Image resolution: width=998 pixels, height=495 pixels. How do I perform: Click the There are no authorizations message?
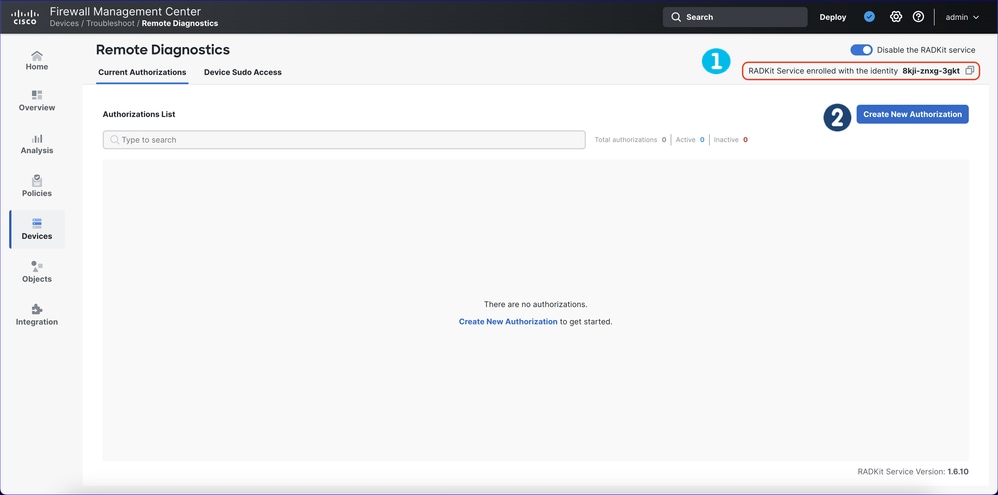pos(535,305)
